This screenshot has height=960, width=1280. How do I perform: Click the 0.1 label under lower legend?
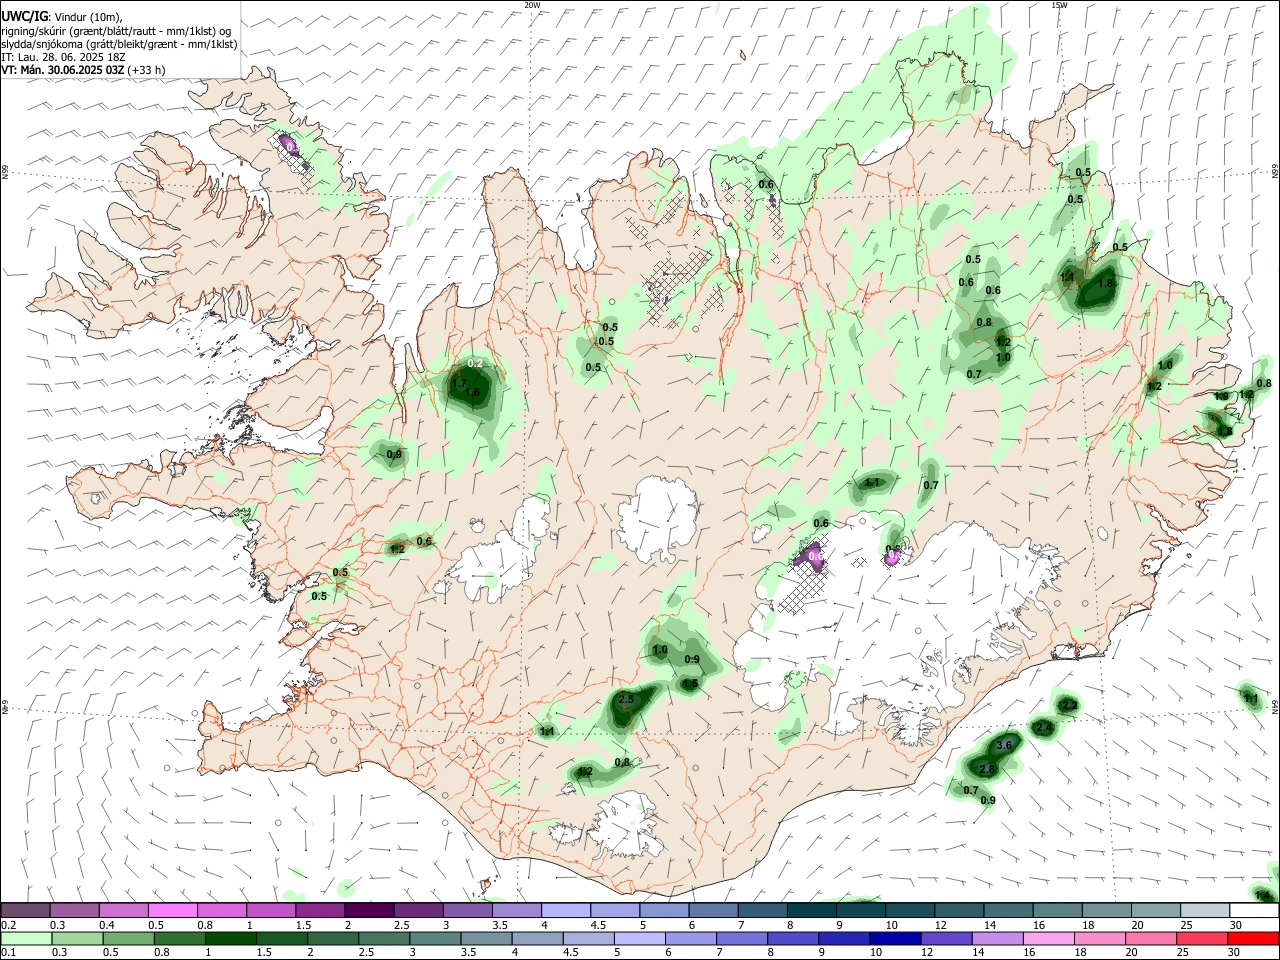pos(8,953)
